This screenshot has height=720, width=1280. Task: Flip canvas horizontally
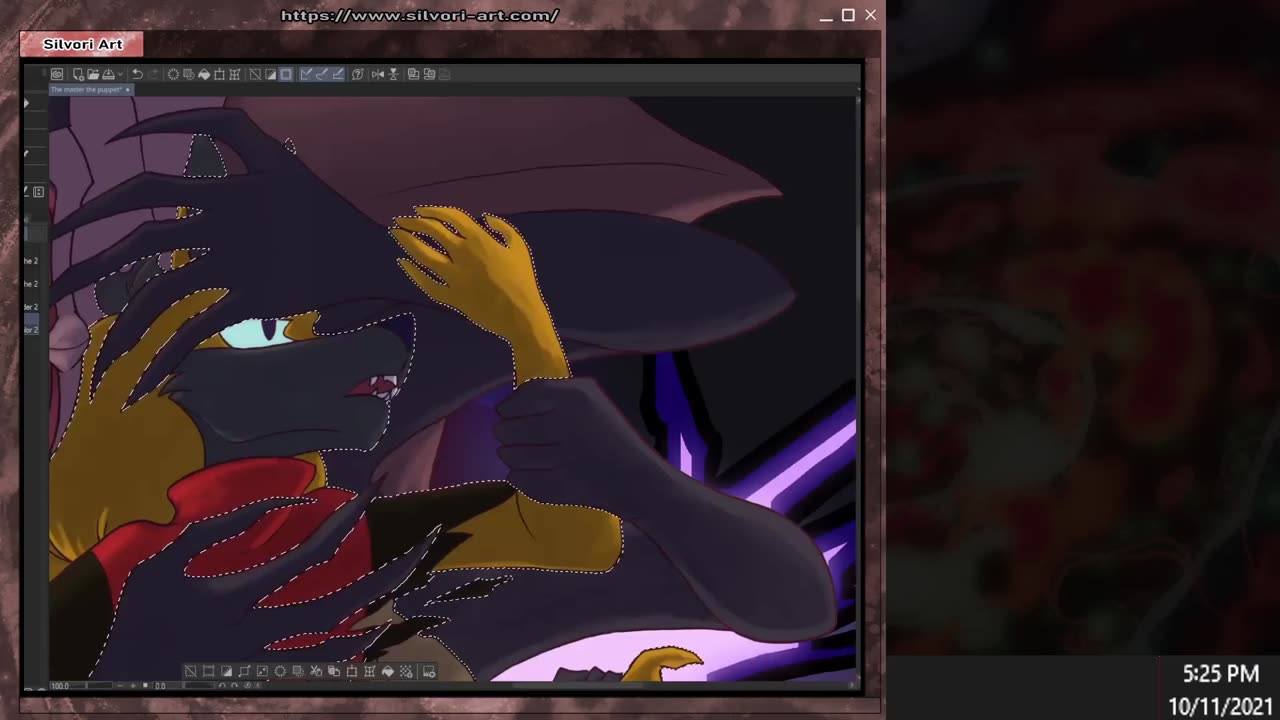378,74
